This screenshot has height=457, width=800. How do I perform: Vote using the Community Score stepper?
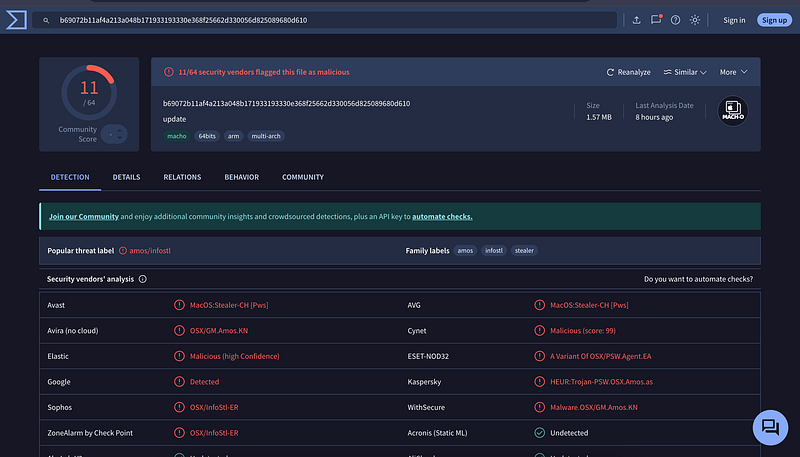(114, 133)
